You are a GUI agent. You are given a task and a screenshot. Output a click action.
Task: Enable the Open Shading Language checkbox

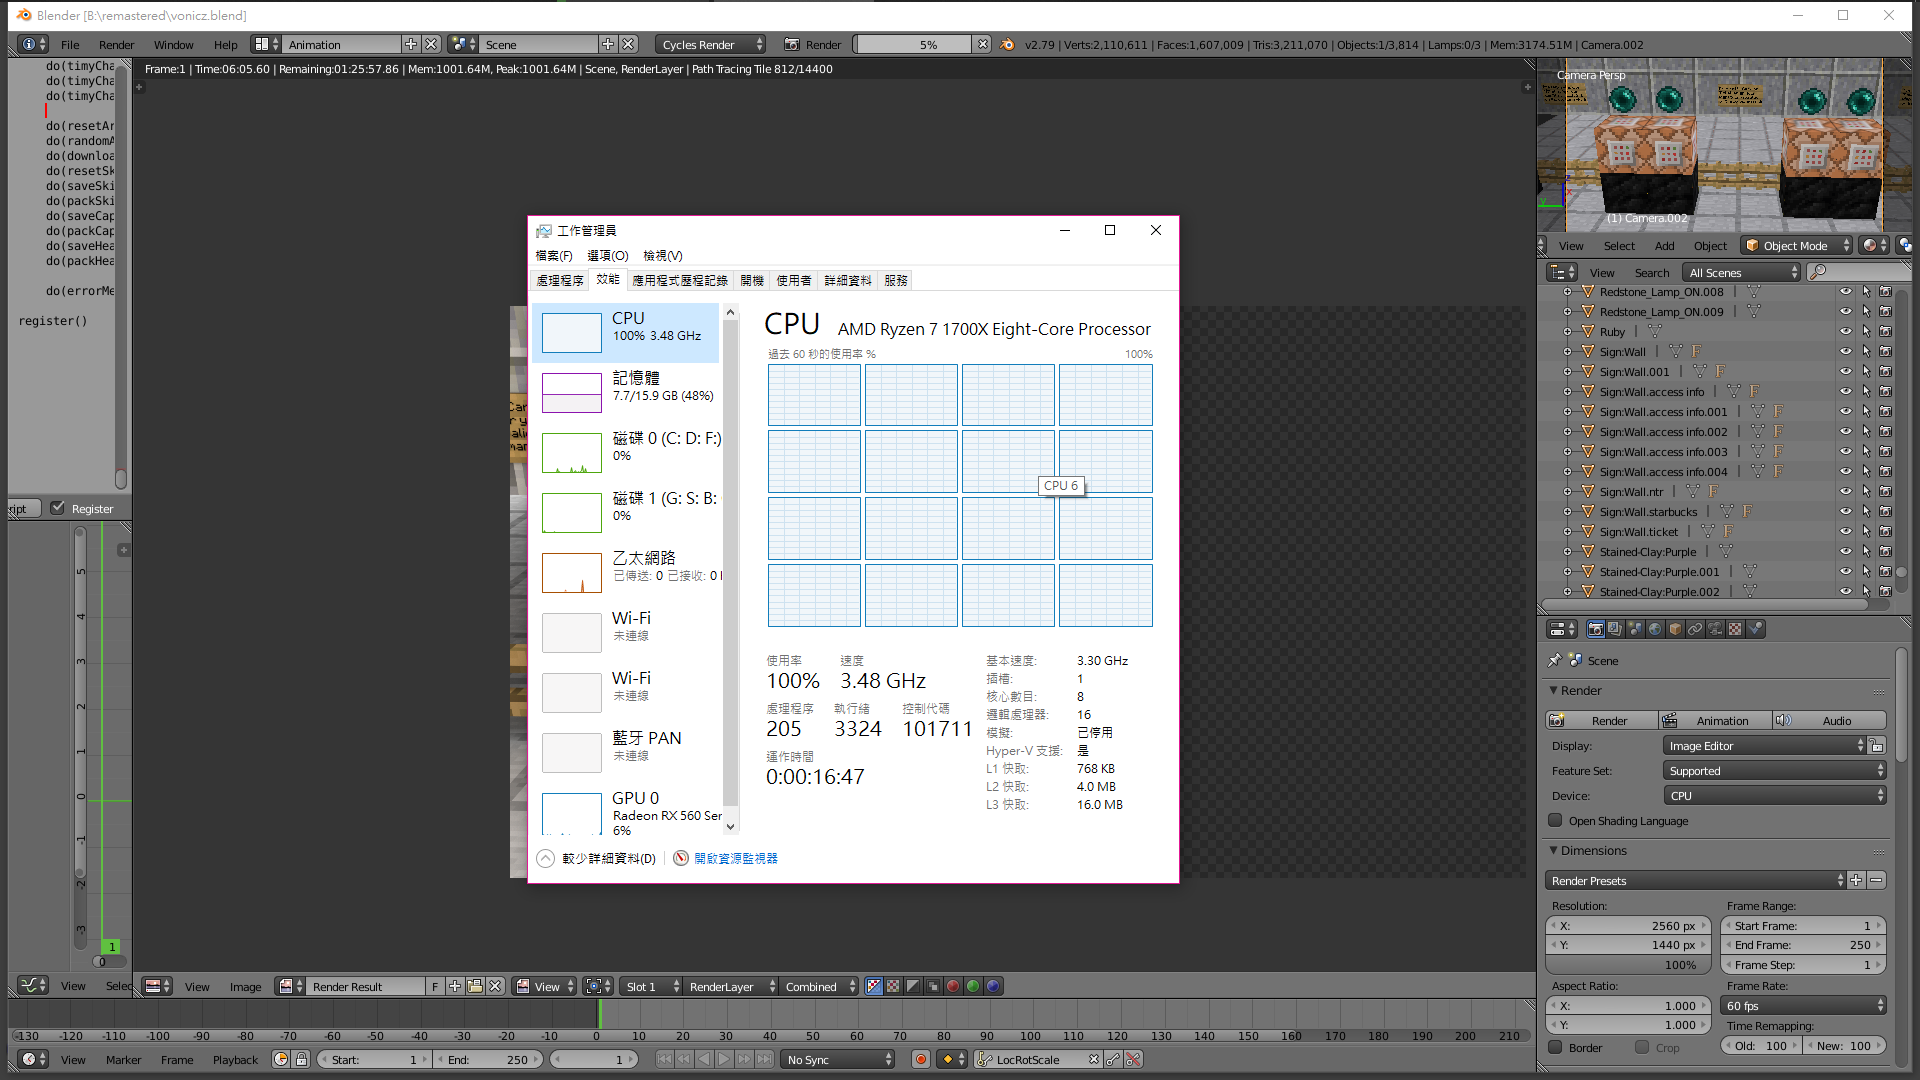coord(1556,821)
